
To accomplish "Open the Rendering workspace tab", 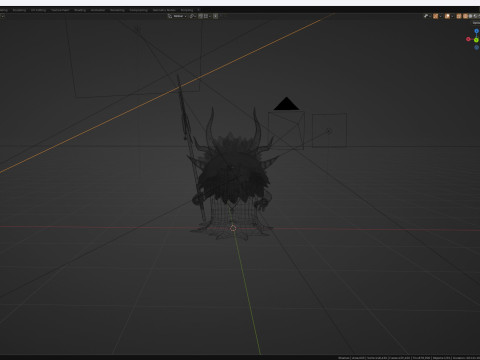I will (x=117, y=10).
